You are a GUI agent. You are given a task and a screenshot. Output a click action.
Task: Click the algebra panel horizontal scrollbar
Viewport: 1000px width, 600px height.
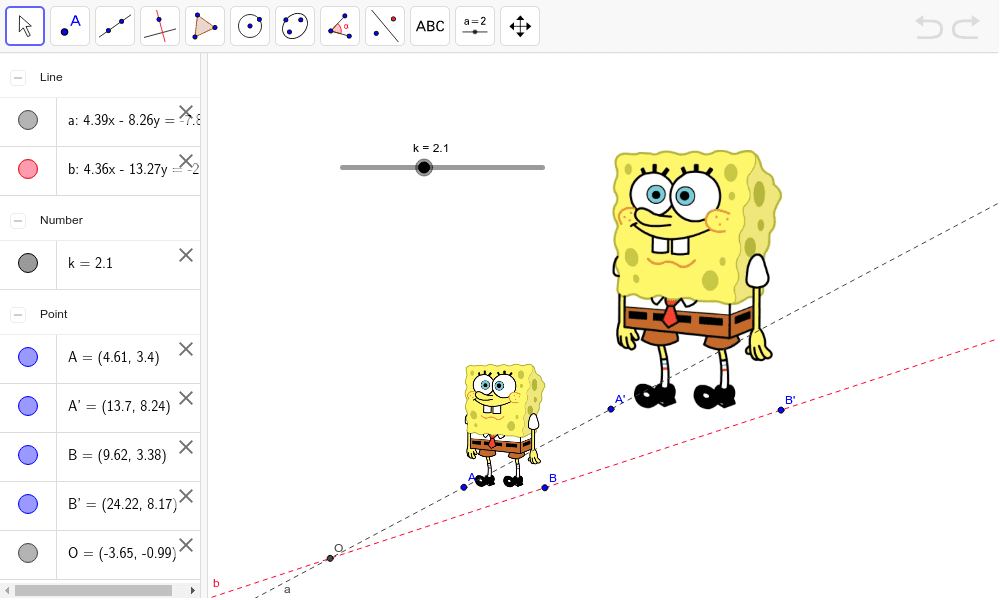93,590
